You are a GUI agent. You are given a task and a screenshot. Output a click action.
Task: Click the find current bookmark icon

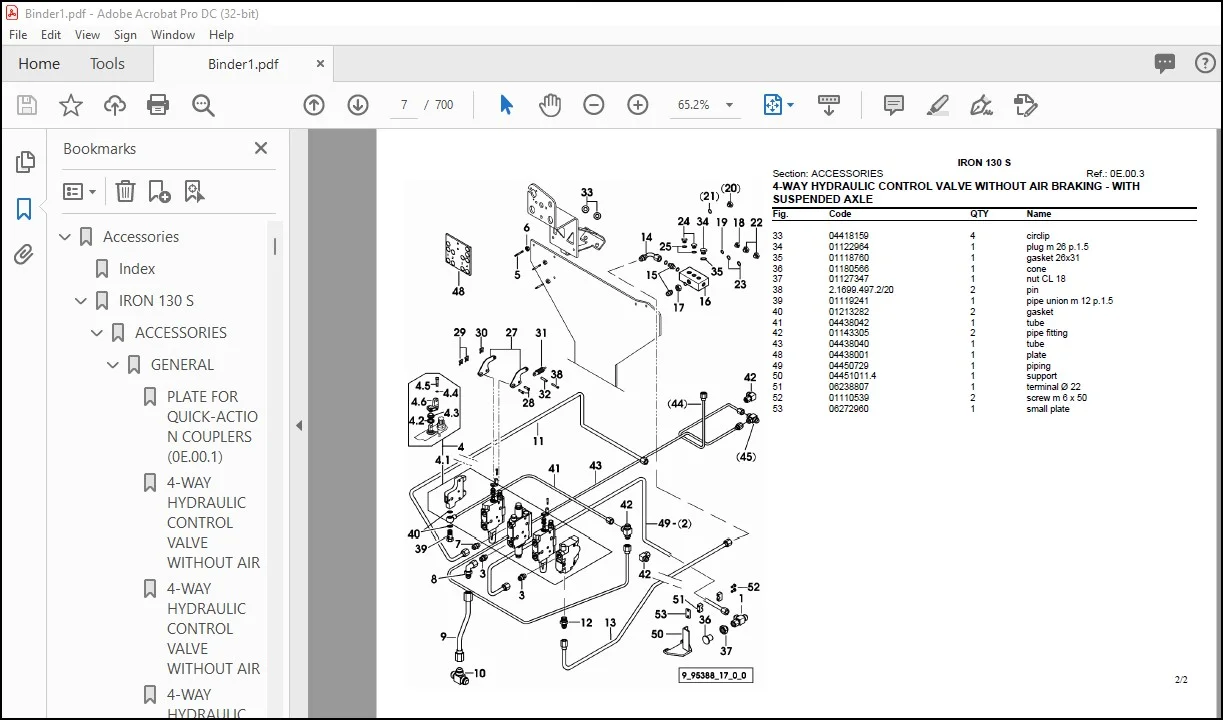pyautogui.click(x=194, y=191)
